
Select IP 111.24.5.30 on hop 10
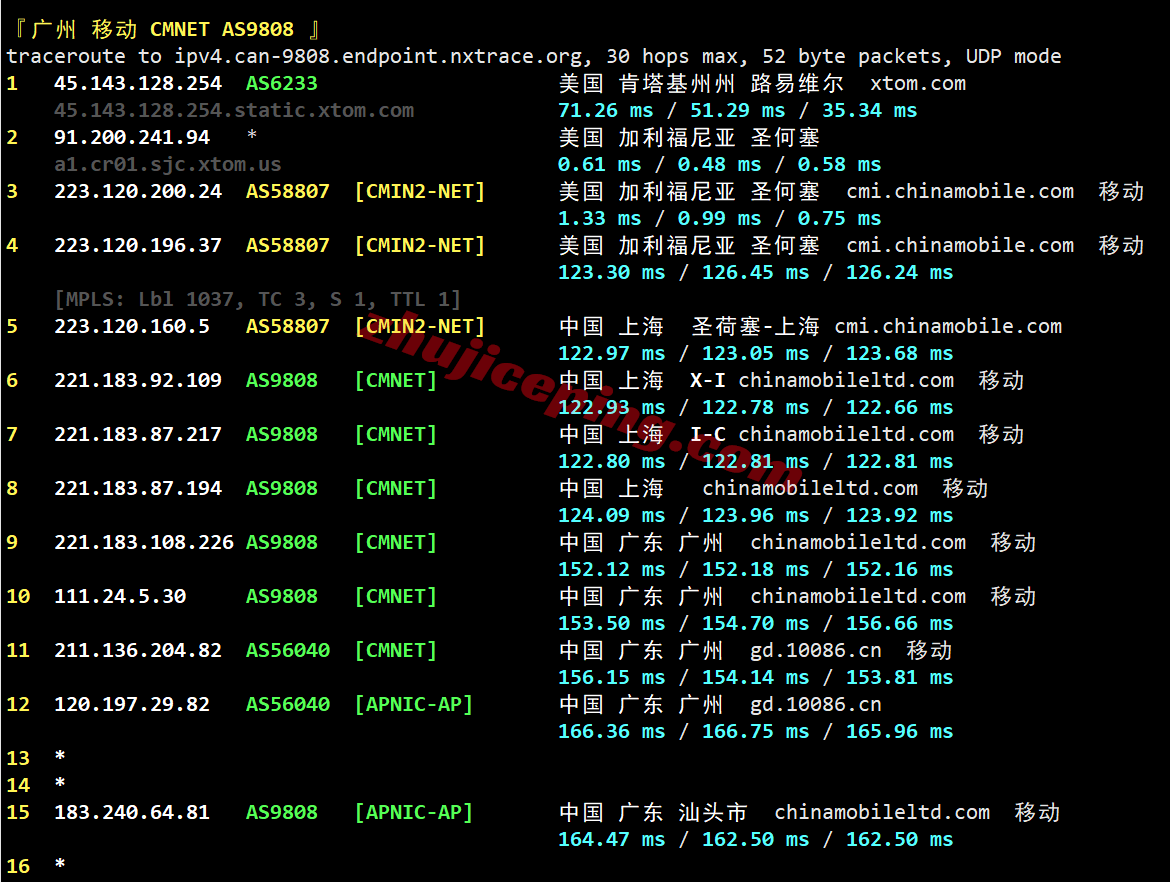pyautogui.click(x=122, y=596)
